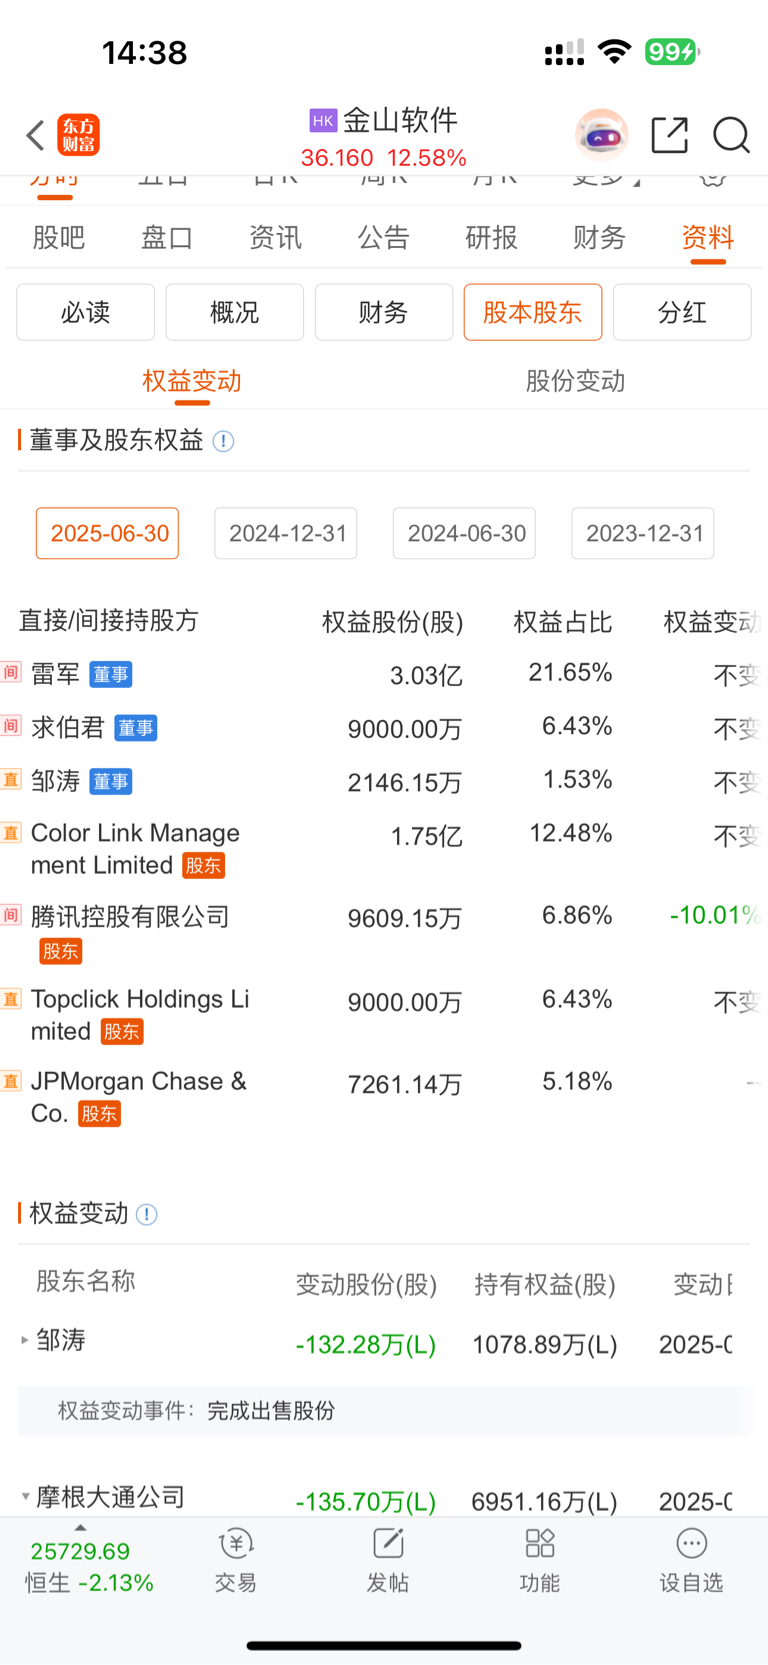Tap the 股本股东 button

532,312
